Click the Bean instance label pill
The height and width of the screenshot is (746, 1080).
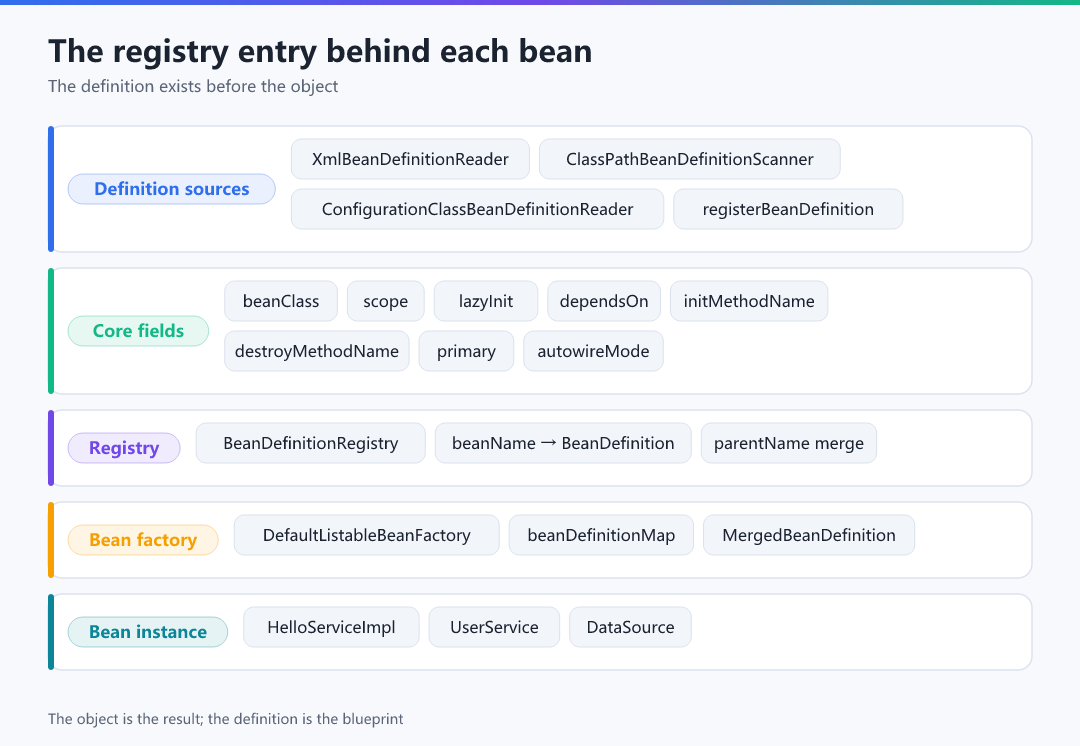(x=147, y=632)
